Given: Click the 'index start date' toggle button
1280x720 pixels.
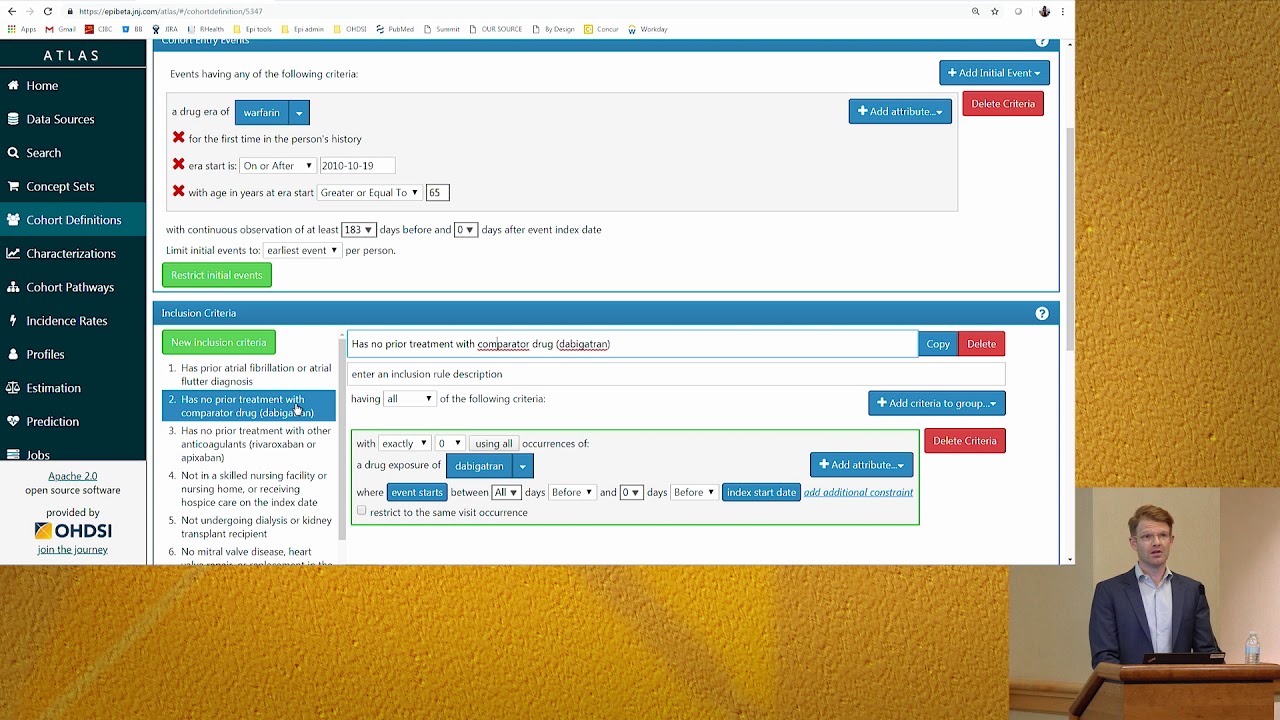Looking at the screenshot, I should (x=761, y=492).
